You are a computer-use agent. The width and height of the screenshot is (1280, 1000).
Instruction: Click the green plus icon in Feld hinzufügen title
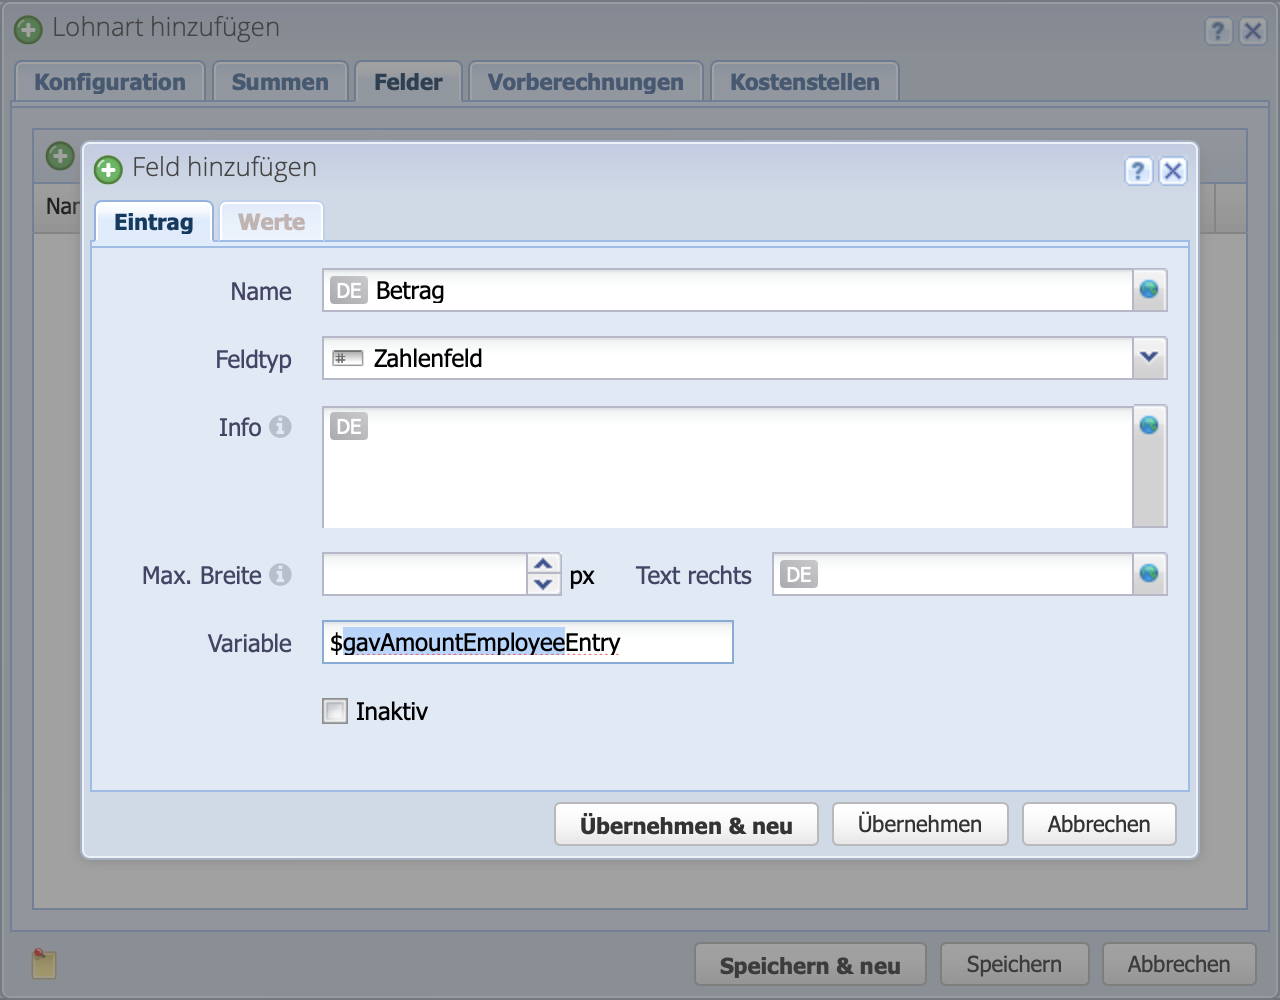[x=107, y=170]
